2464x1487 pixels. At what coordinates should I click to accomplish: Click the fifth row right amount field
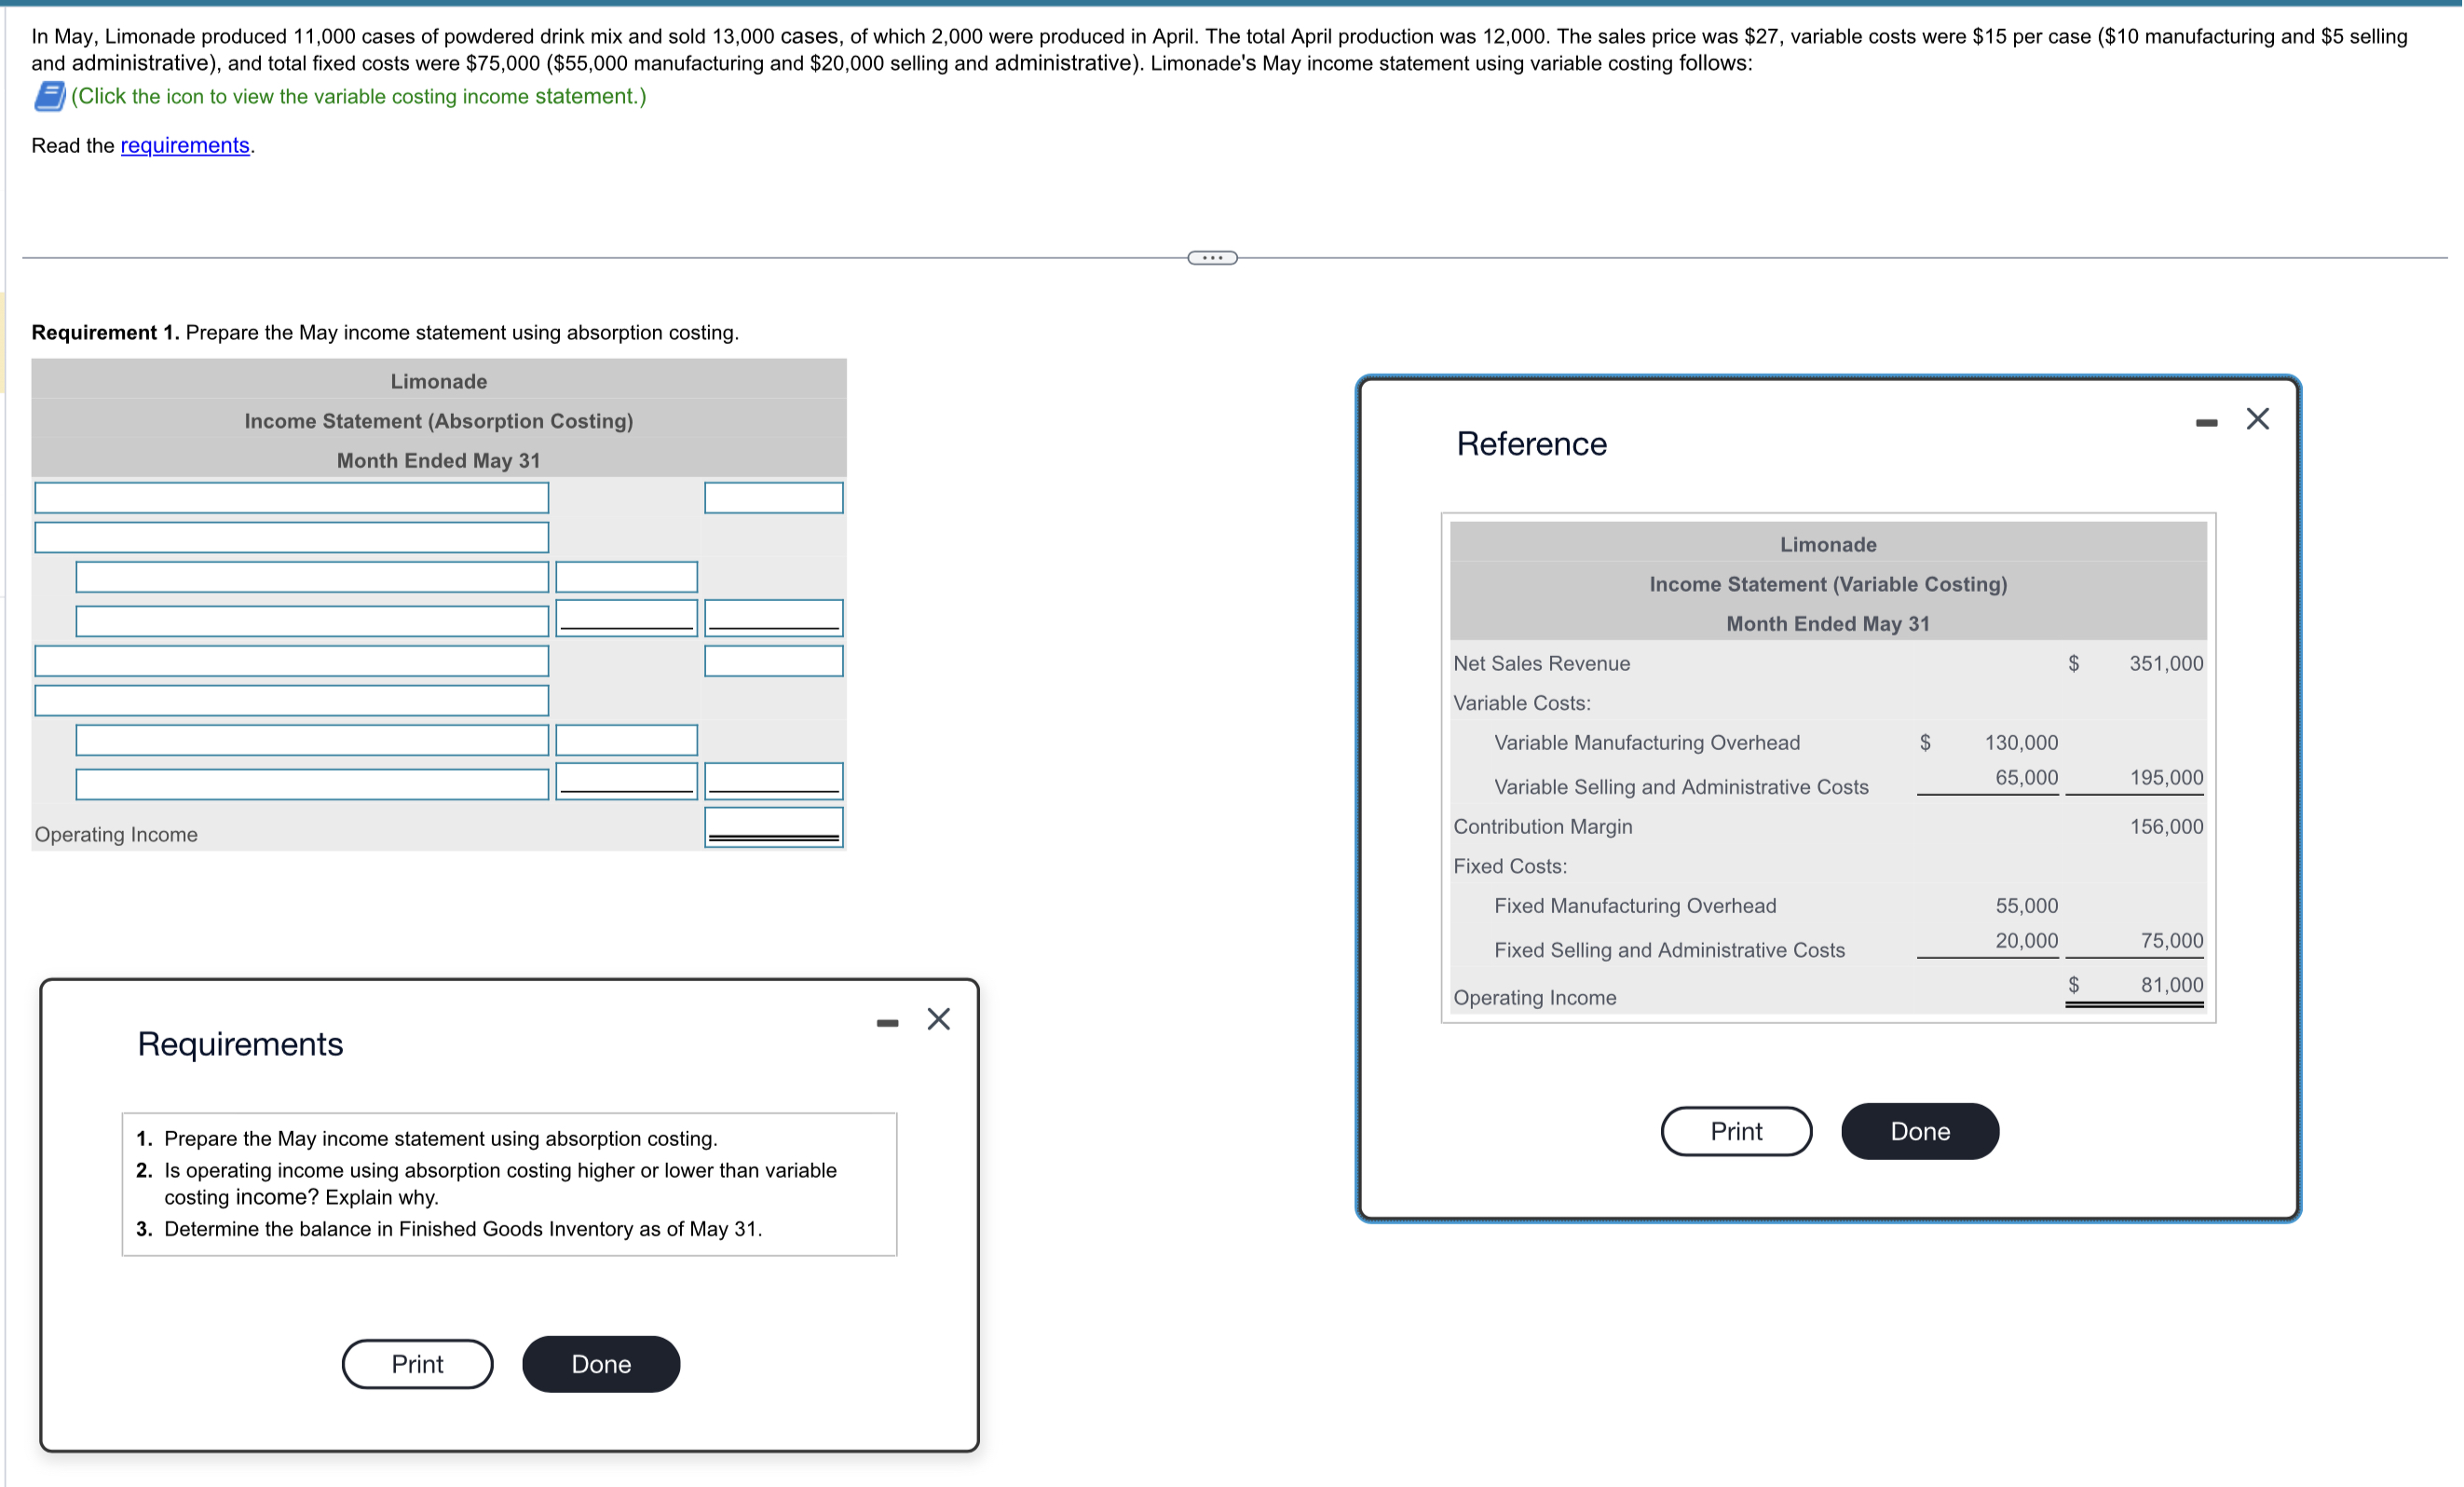(773, 661)
